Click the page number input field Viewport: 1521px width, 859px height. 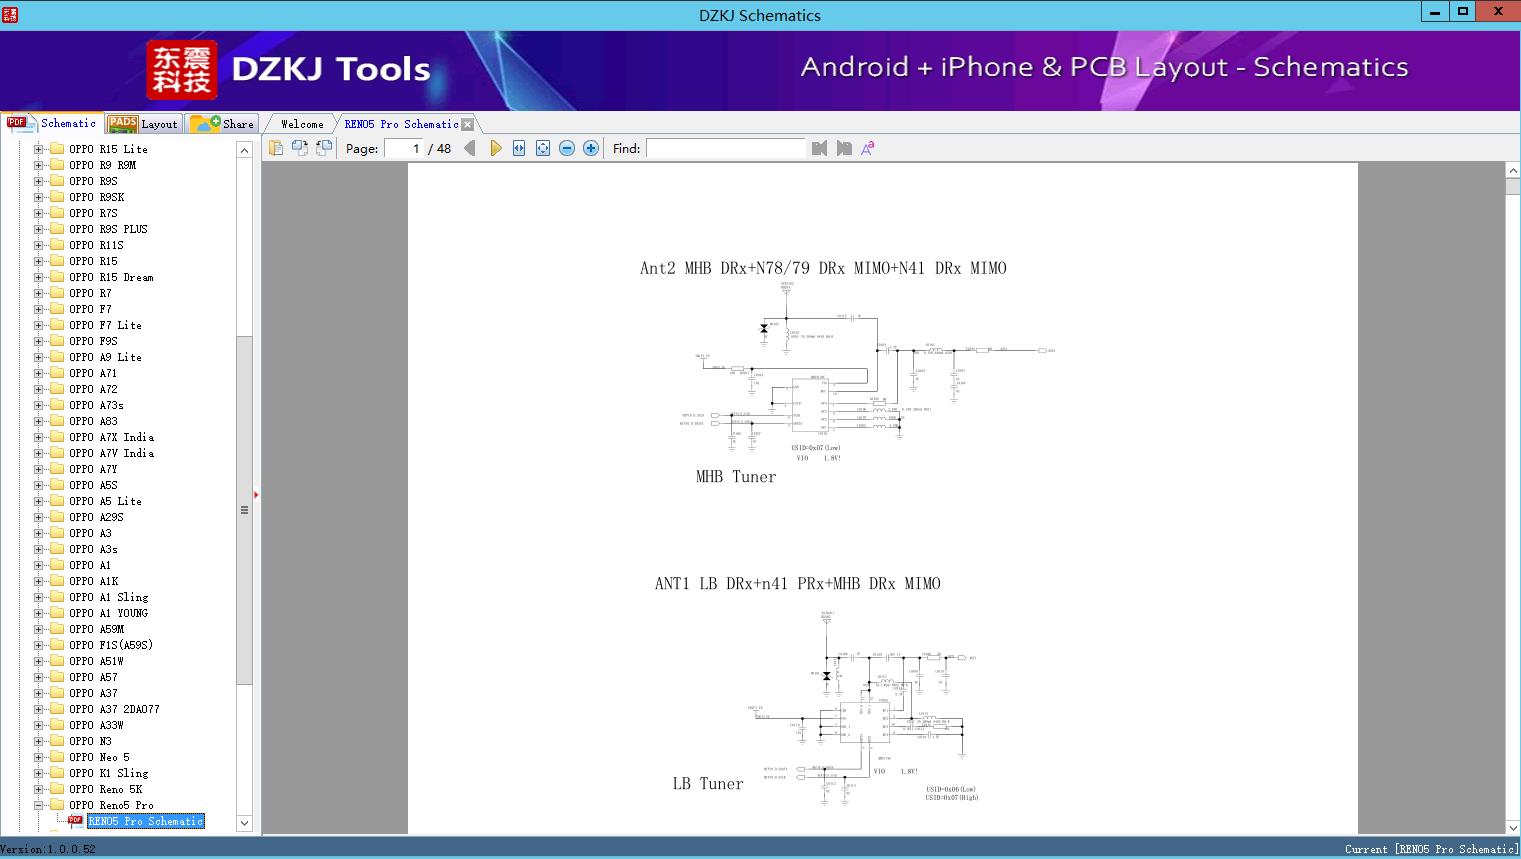(402, 148)
